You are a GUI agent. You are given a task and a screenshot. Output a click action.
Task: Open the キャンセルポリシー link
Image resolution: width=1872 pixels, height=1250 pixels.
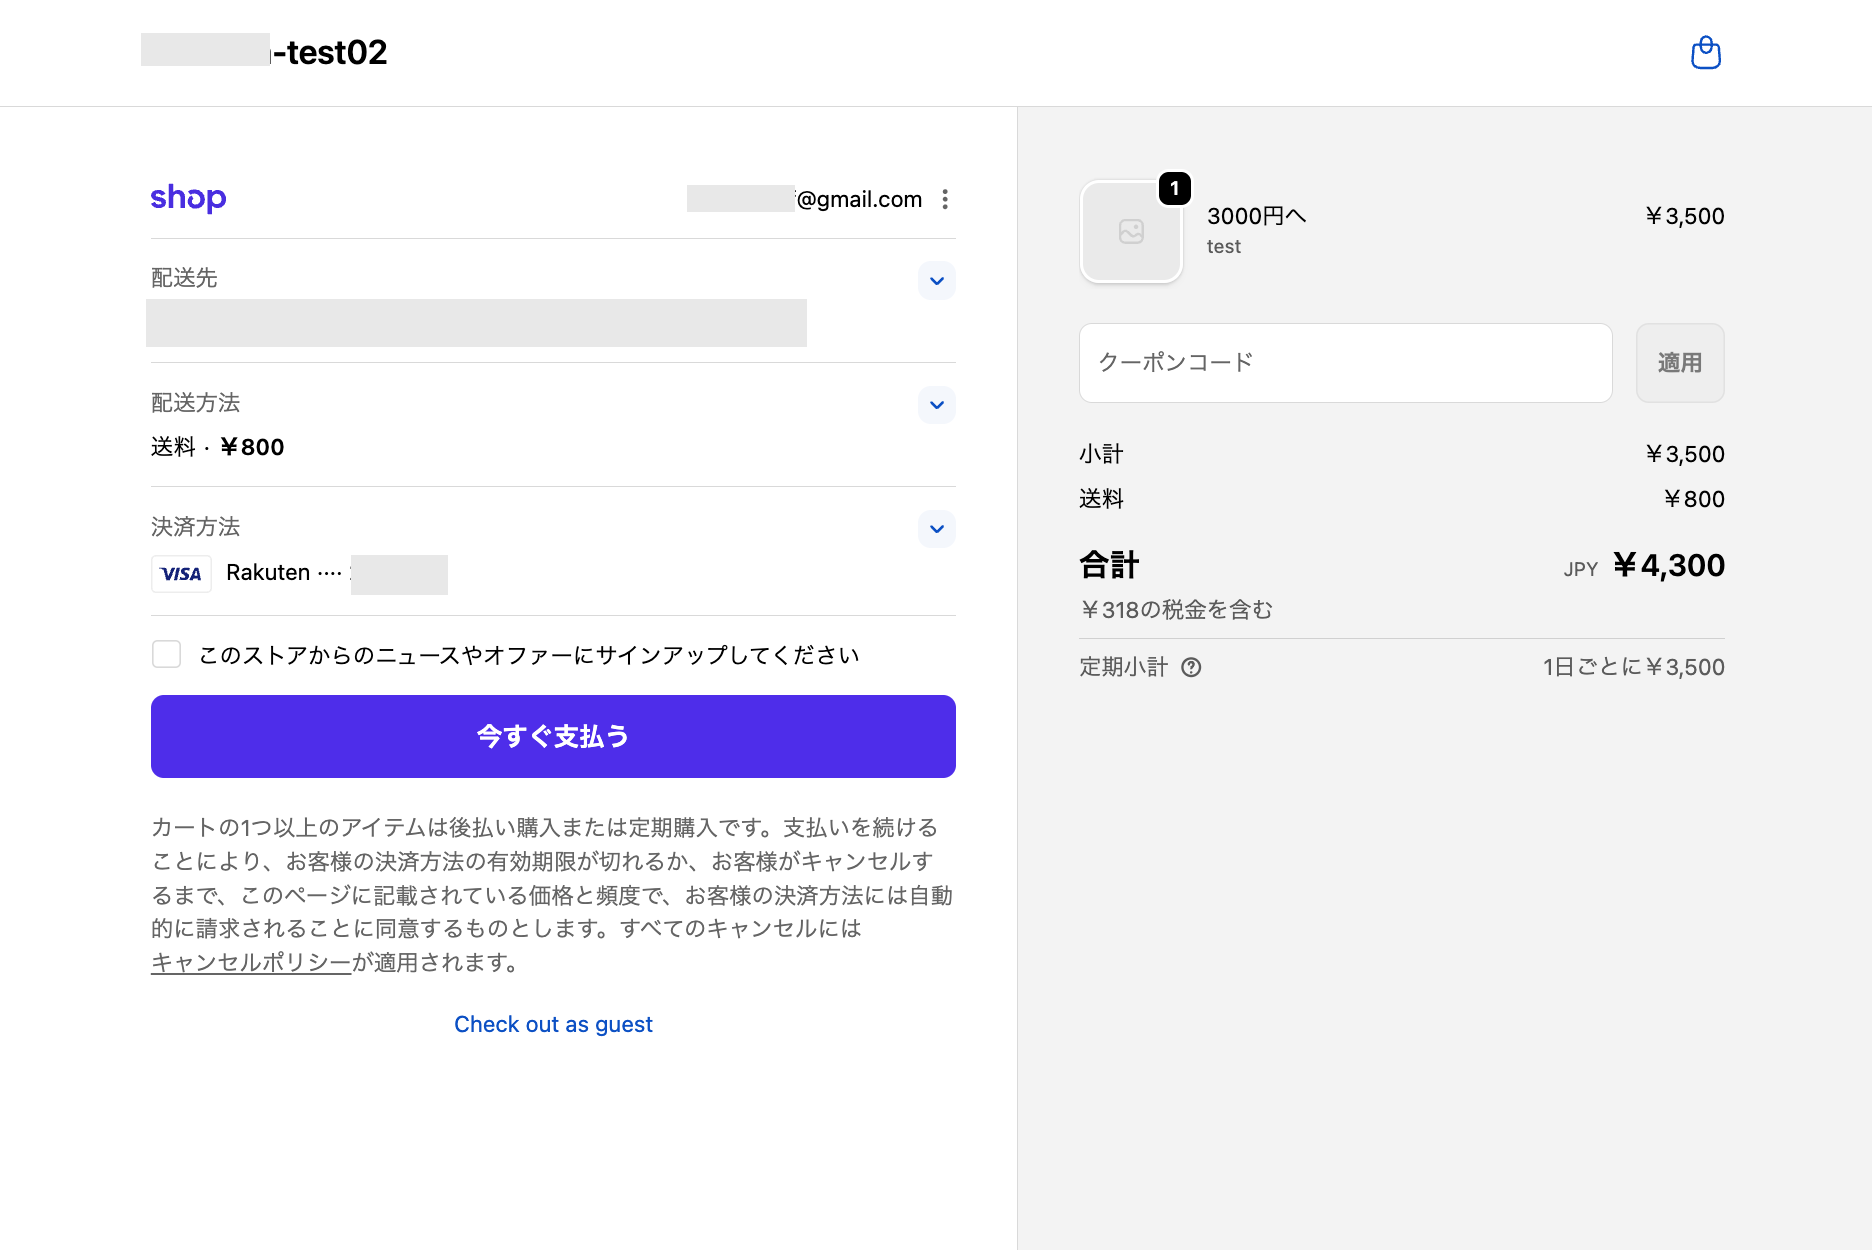tap(251, 962)
